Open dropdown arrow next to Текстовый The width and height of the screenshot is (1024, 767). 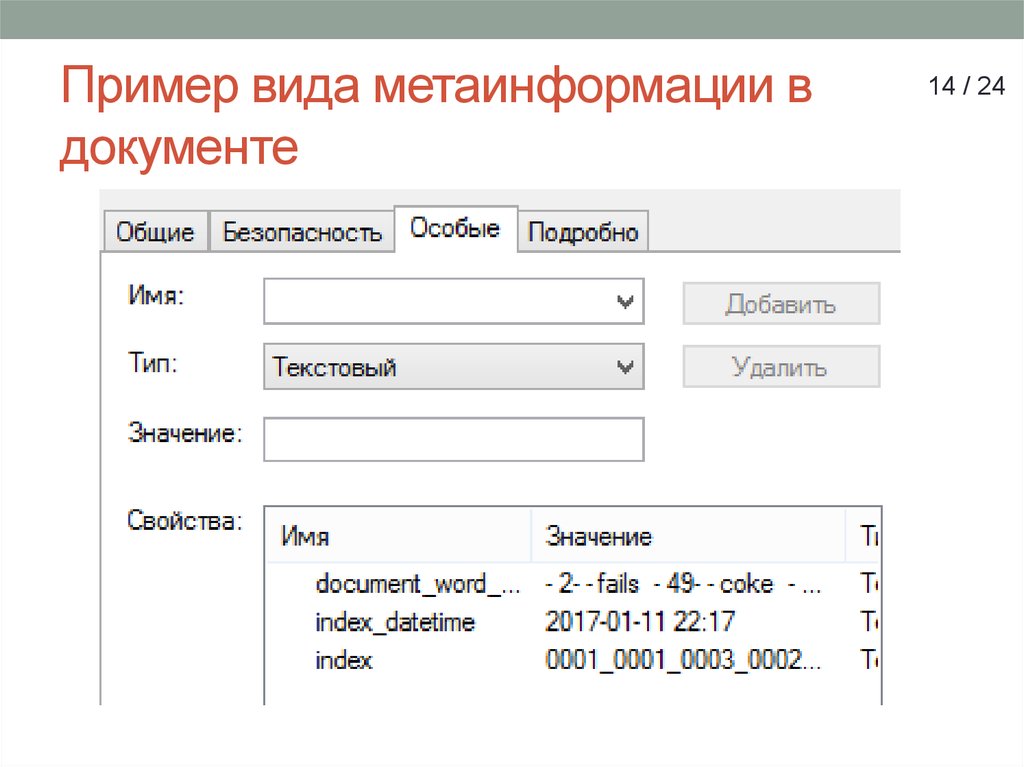coord(626,366)
